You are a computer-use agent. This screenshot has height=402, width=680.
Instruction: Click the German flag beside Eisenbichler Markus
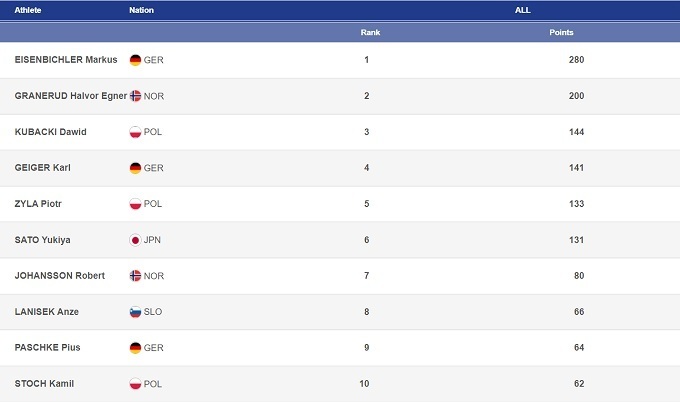pos(135,60)
